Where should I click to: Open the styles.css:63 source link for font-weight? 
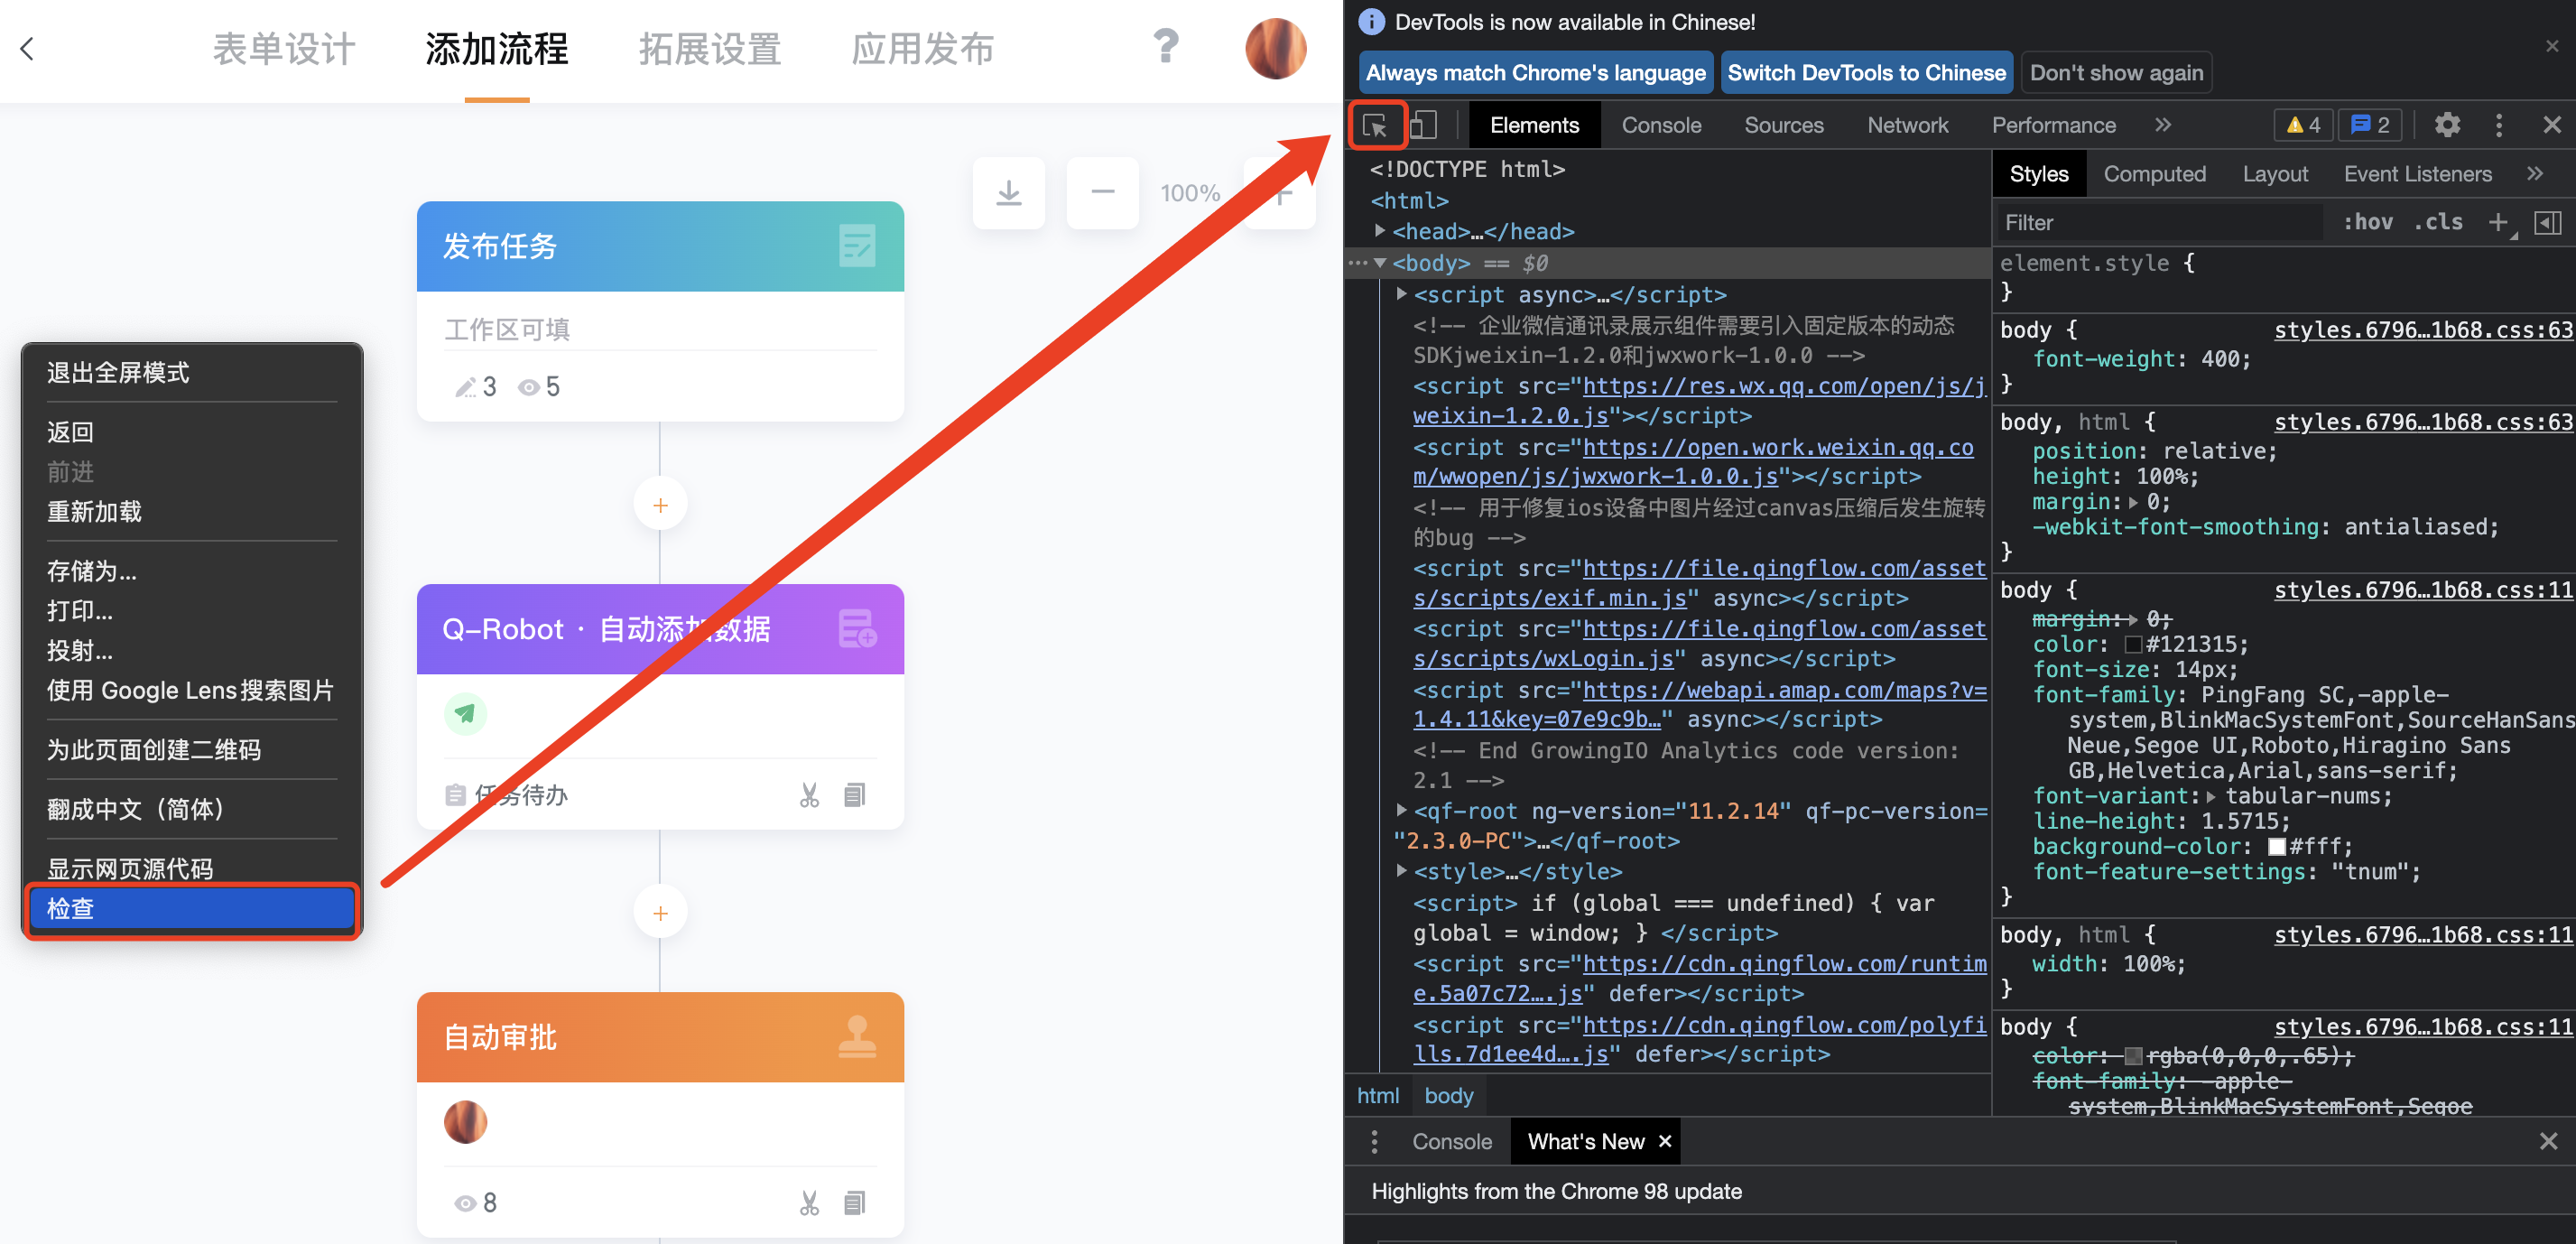(x=2423, y=330)
